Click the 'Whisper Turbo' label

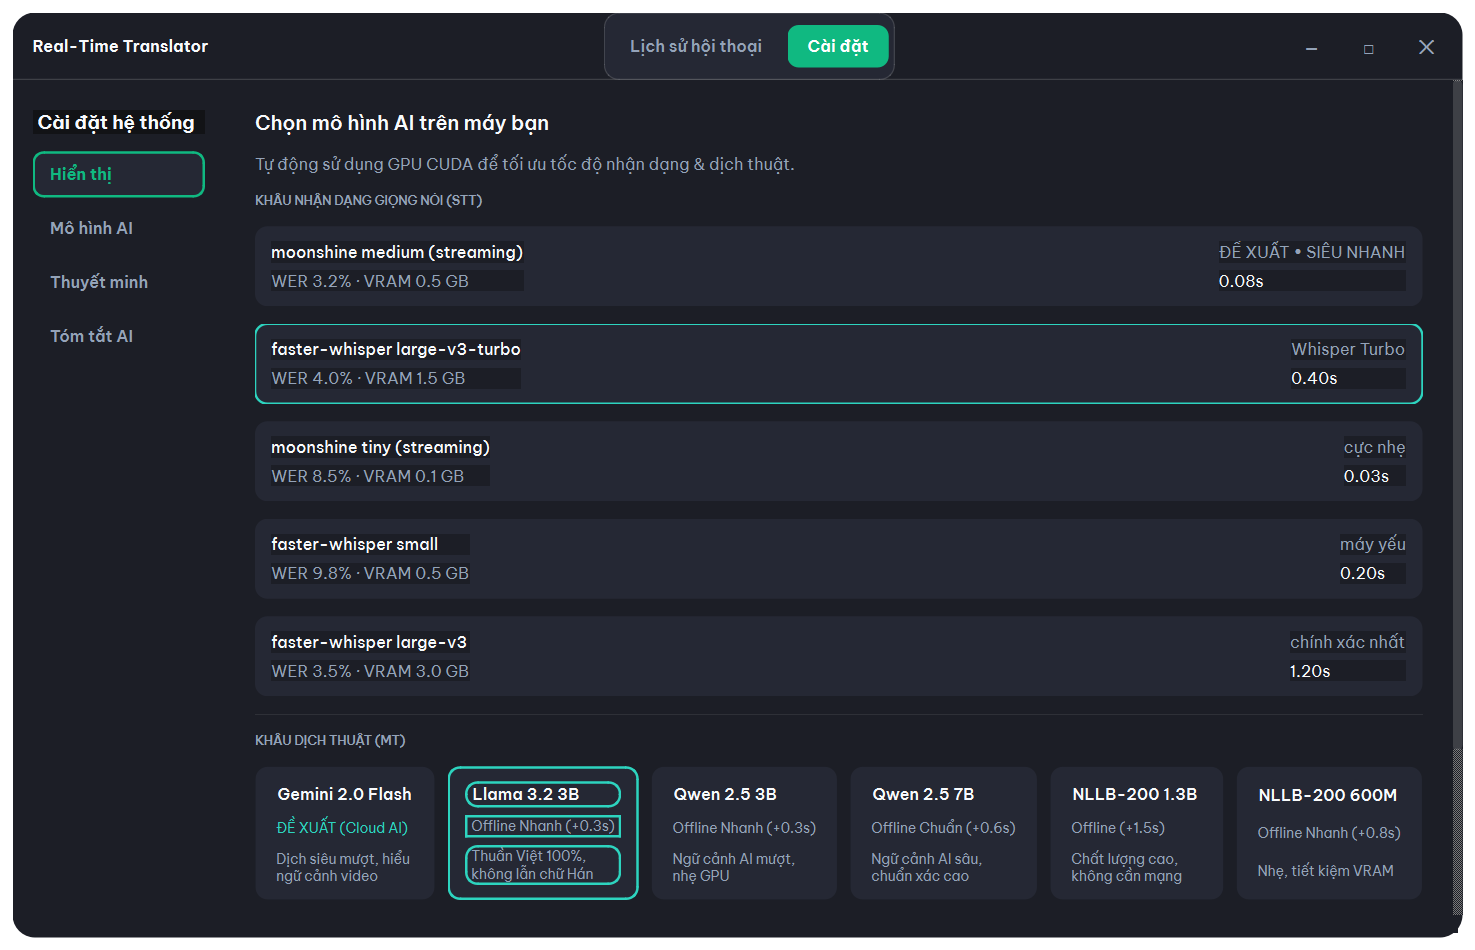point(1348,349)
